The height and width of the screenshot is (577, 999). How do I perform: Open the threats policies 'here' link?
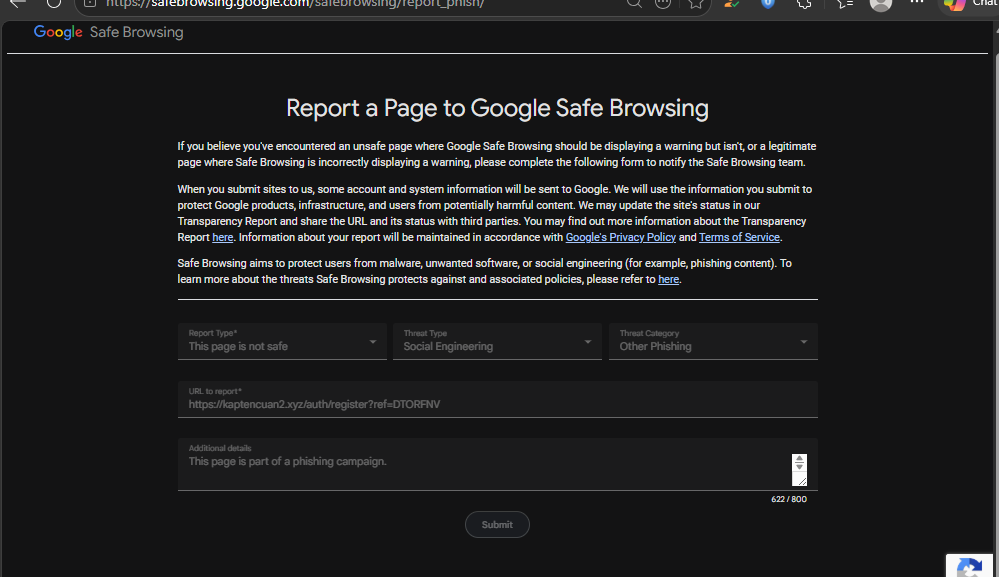point(668,280)
